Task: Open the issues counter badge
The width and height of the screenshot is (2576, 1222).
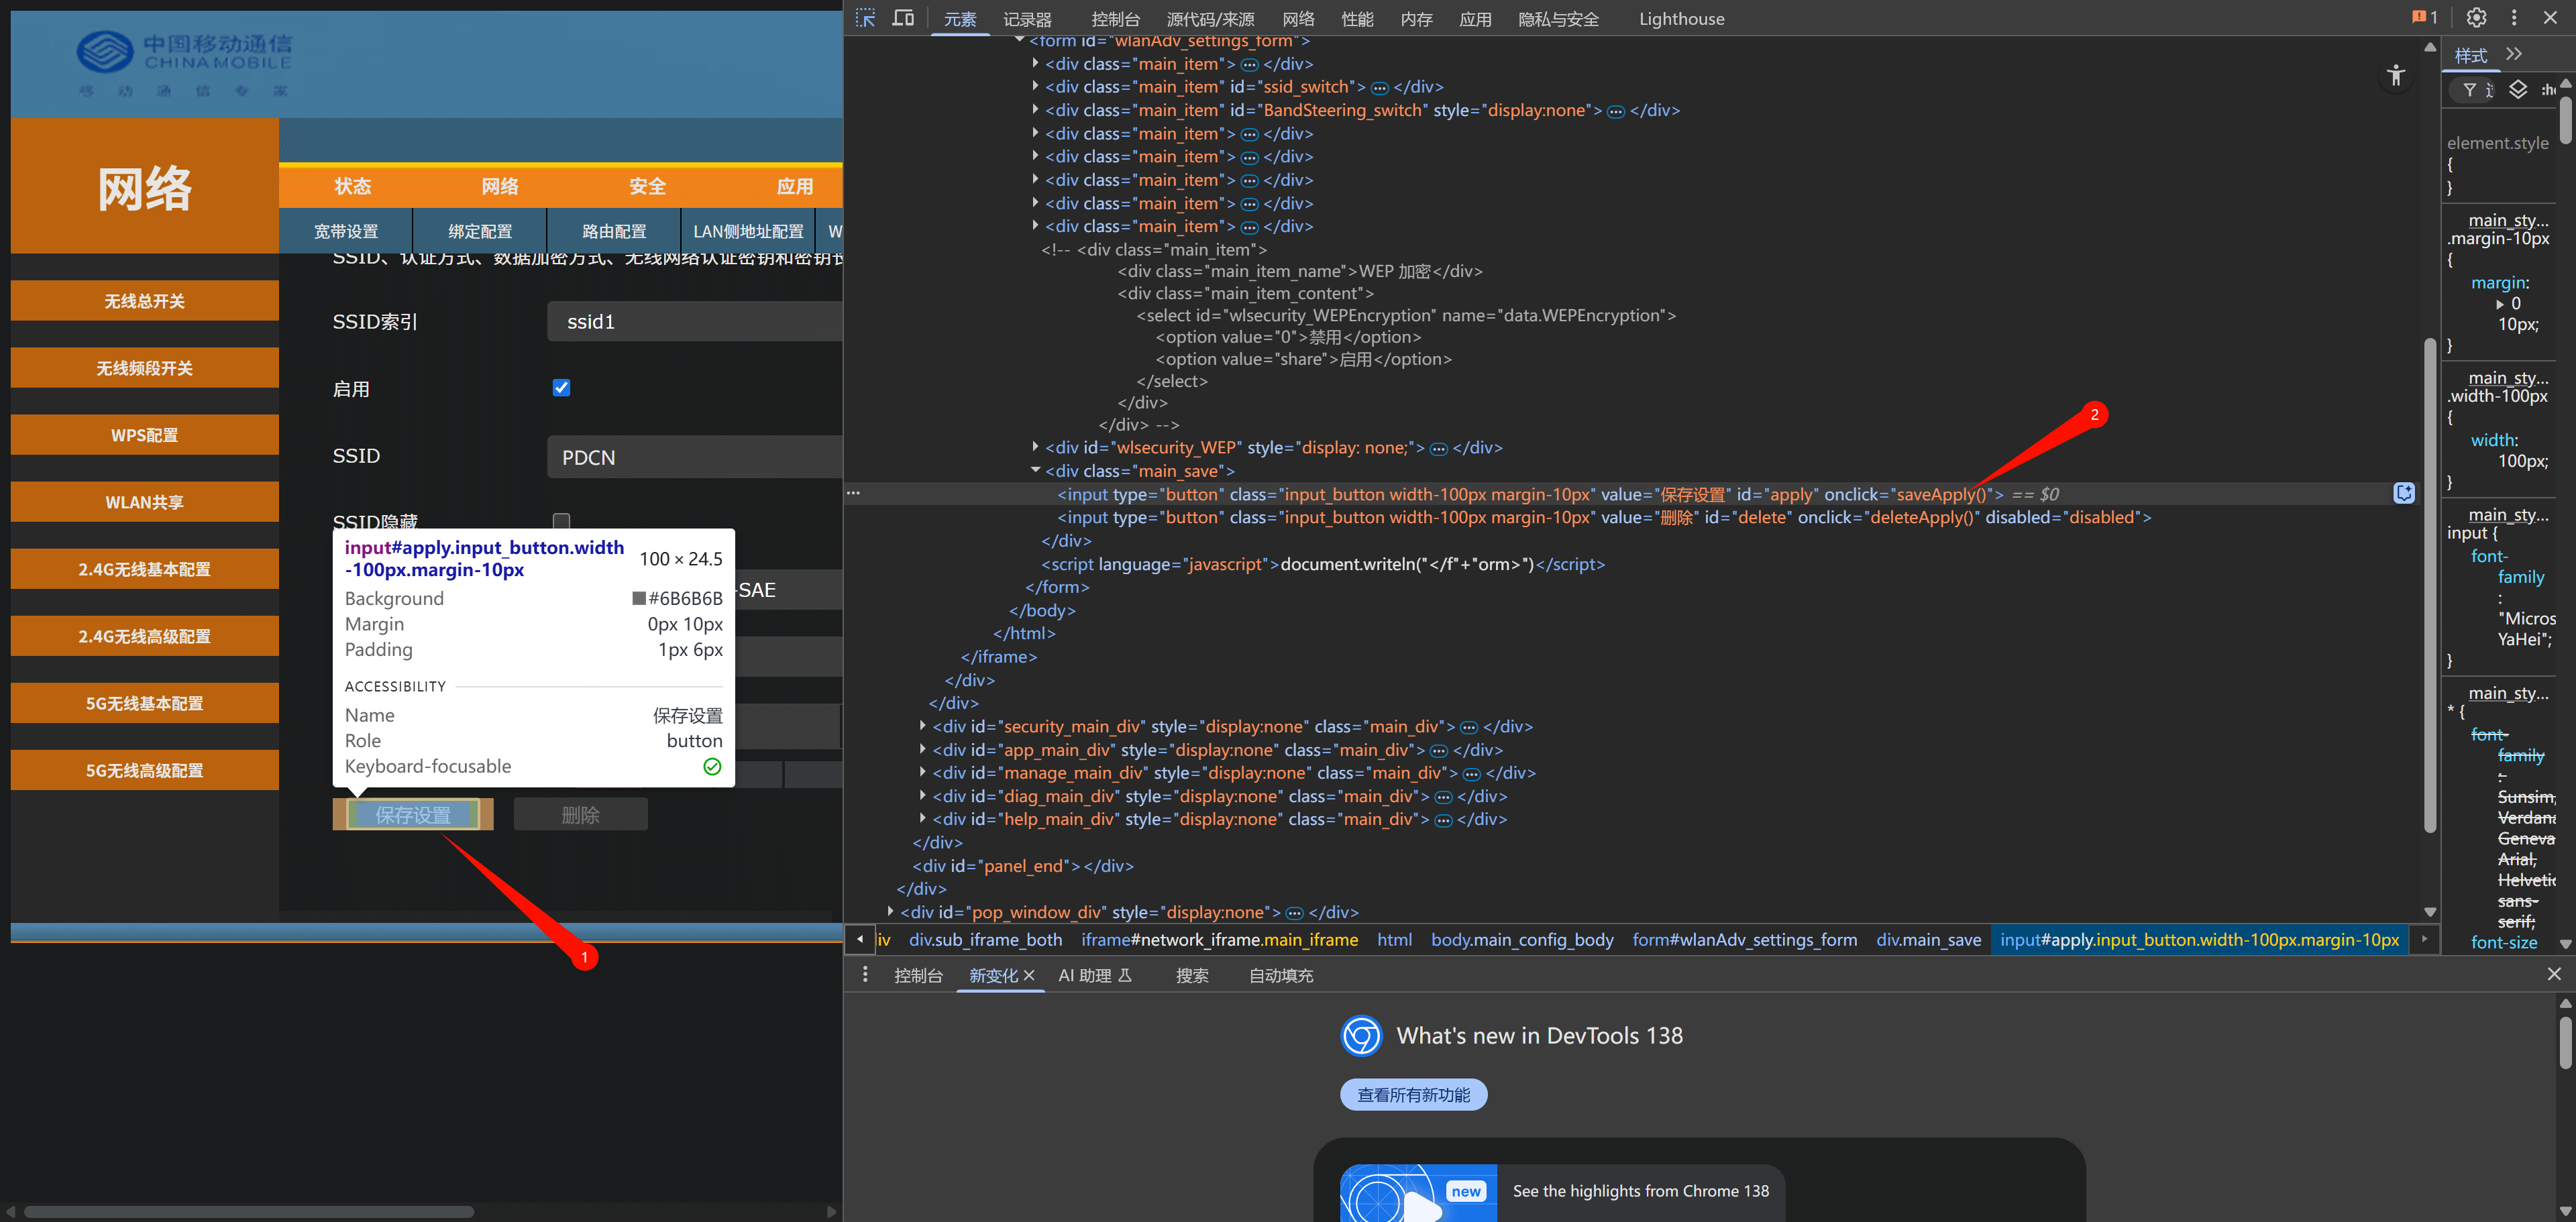Action: pos(2424,18)
